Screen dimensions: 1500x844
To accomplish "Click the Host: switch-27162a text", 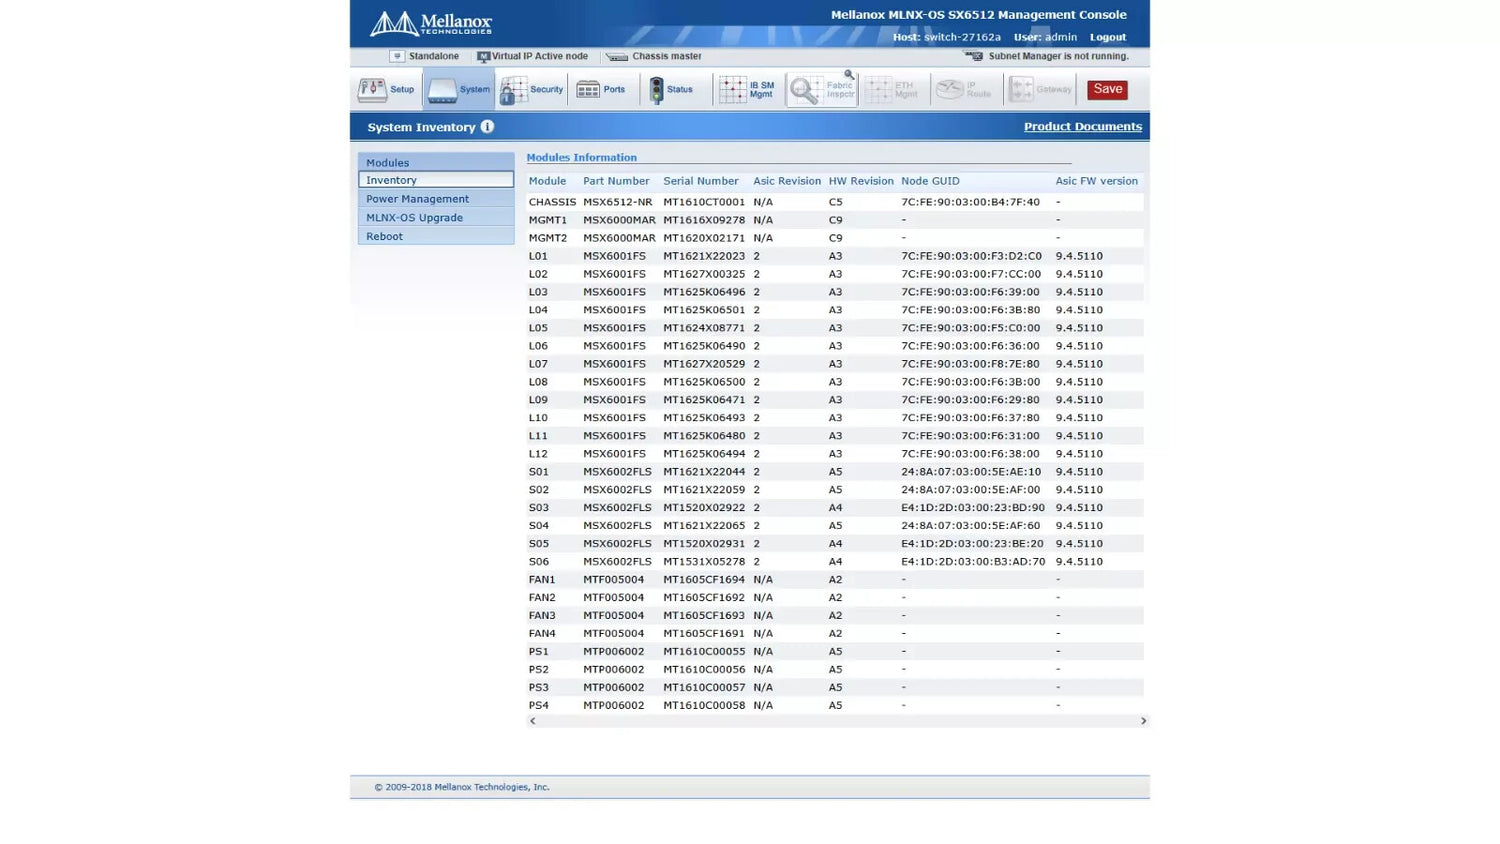I will click(x=947, y=37).
